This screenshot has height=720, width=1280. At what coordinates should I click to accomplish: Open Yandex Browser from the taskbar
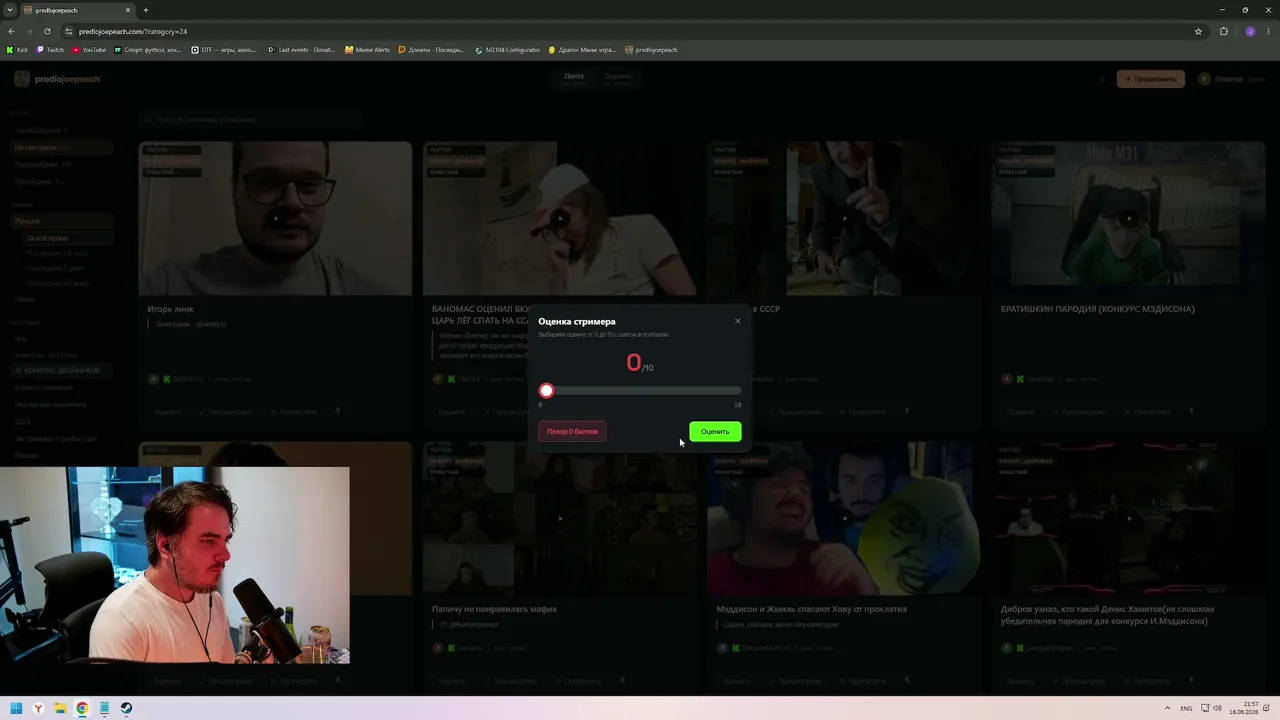[39, 708]
